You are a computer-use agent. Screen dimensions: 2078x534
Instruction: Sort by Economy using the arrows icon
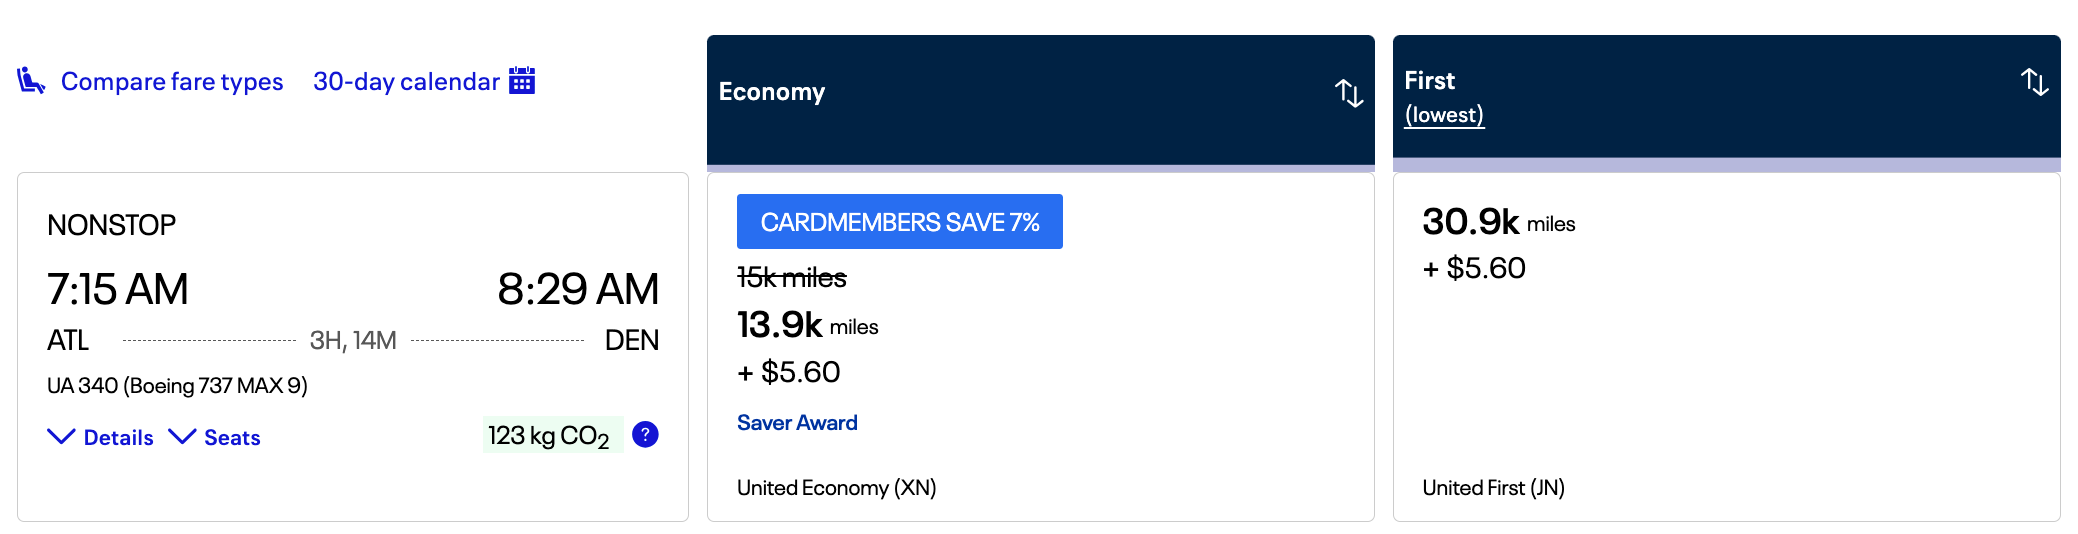(1349, 93)
